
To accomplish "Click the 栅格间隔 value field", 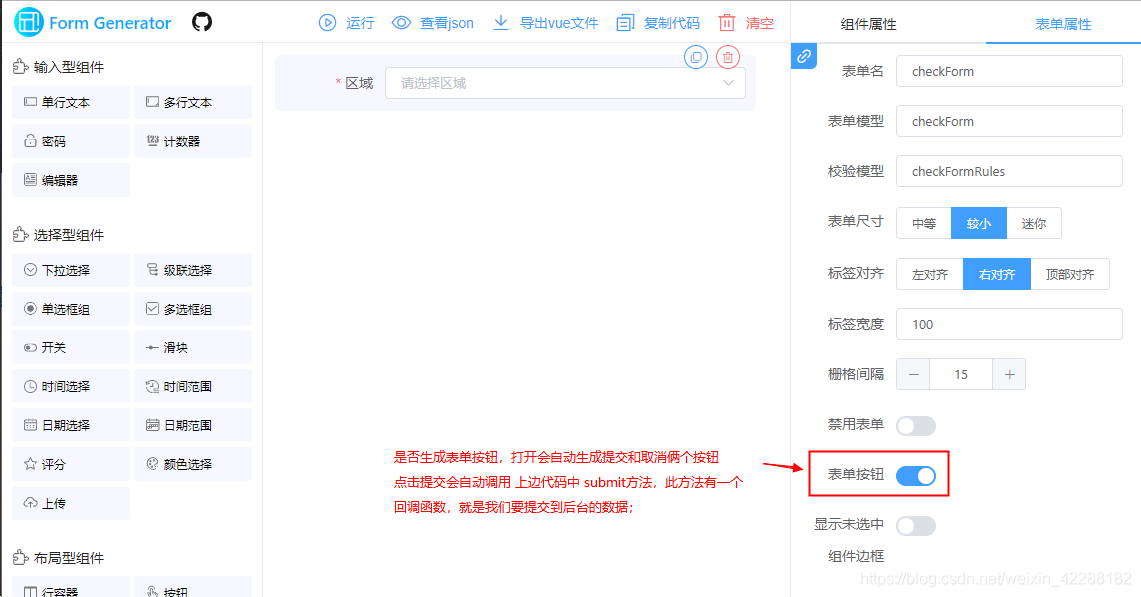I will tap(961, 374).
